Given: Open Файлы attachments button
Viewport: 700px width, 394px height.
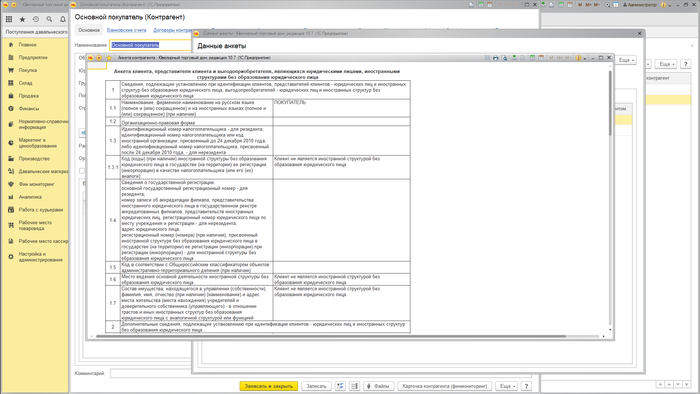Looking at the screenshot, I should (x=378, y=386).
